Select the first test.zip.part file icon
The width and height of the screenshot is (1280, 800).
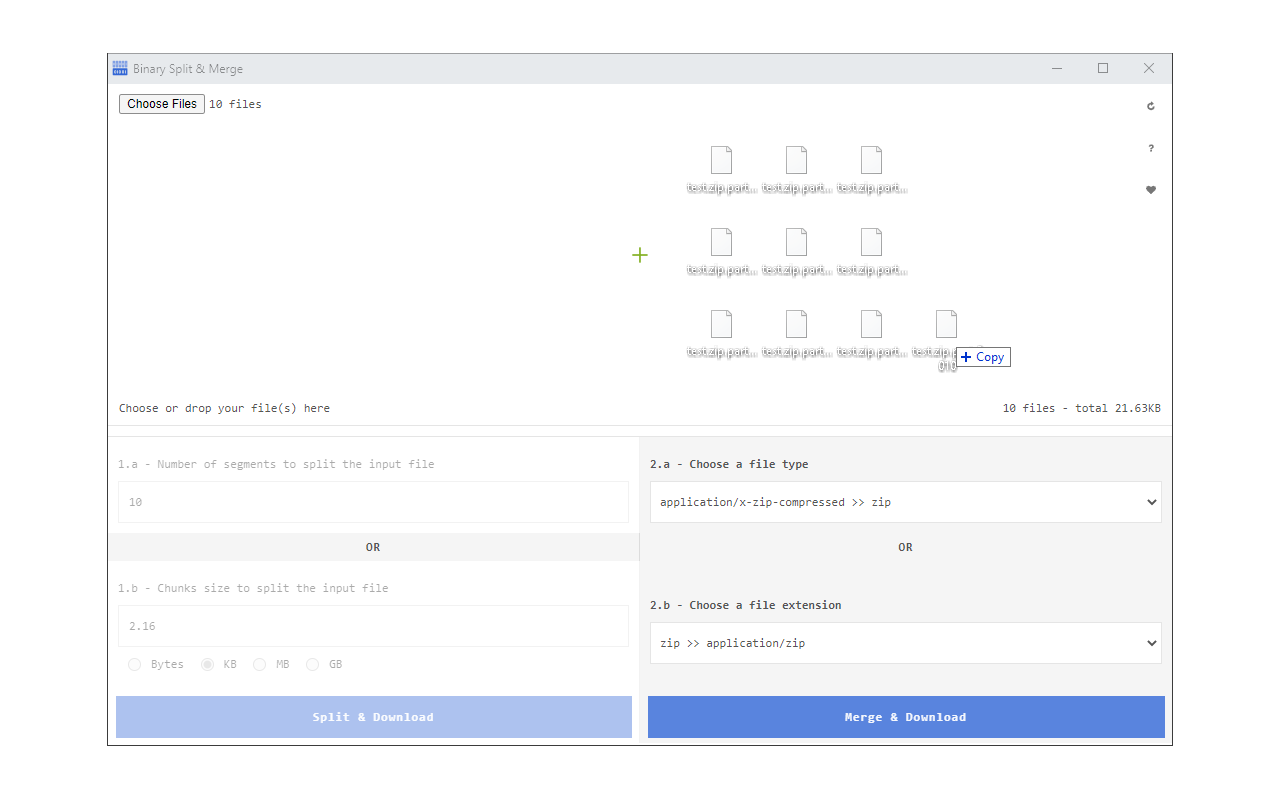[721, 159]
